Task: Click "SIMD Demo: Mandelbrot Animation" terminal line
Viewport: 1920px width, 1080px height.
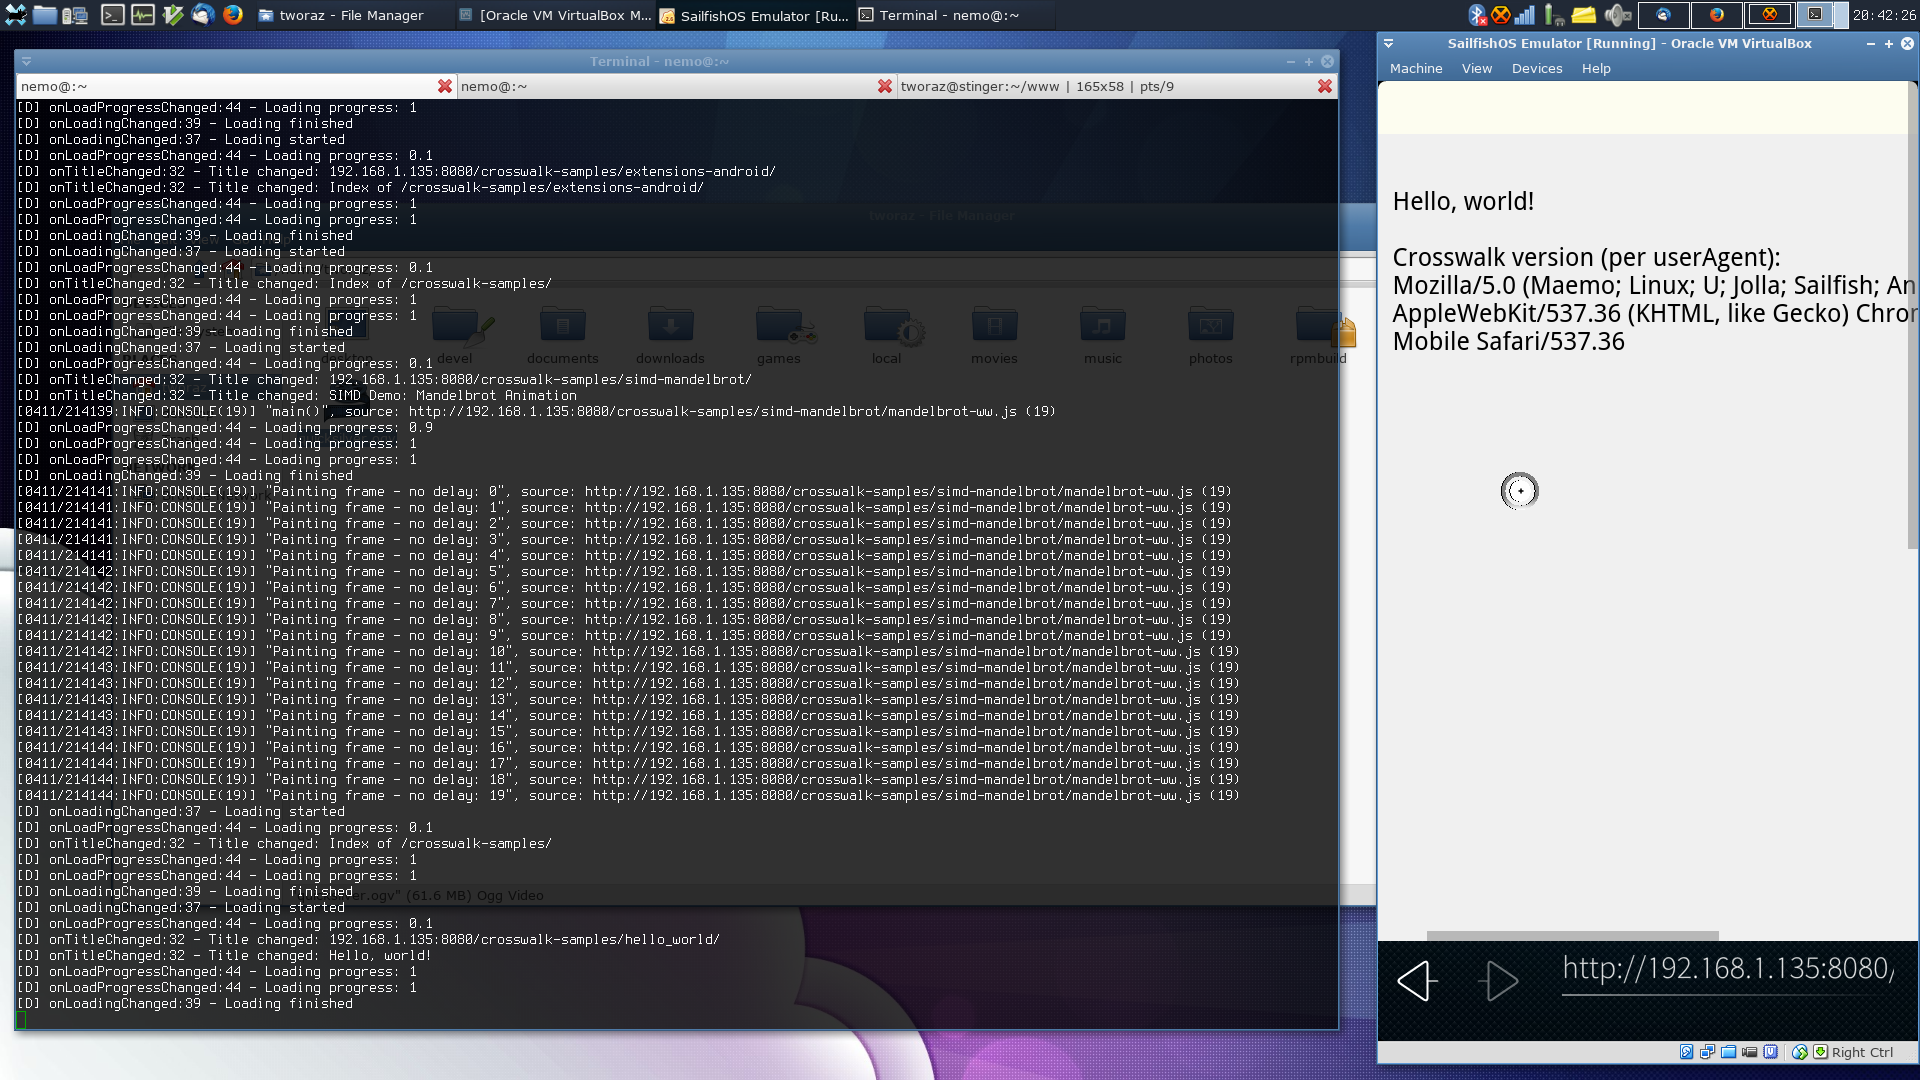Action: [297, 396]
